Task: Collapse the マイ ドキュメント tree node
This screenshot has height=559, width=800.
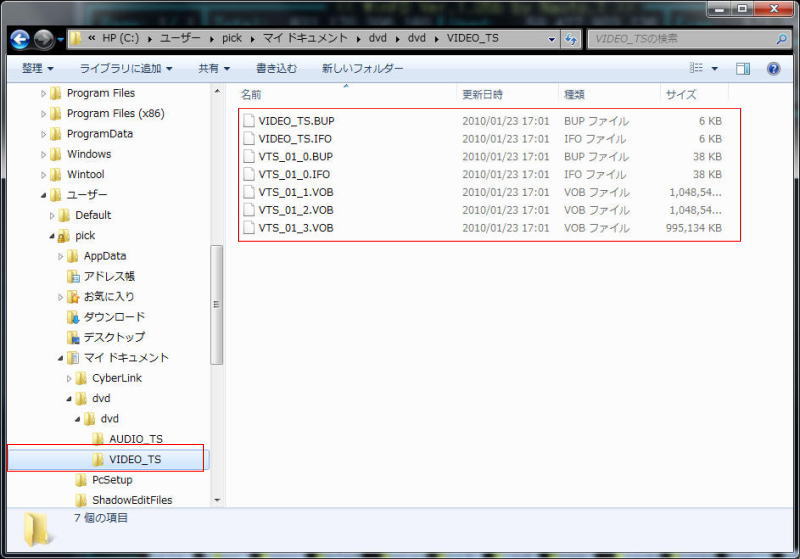Action: tap(60, 359)
